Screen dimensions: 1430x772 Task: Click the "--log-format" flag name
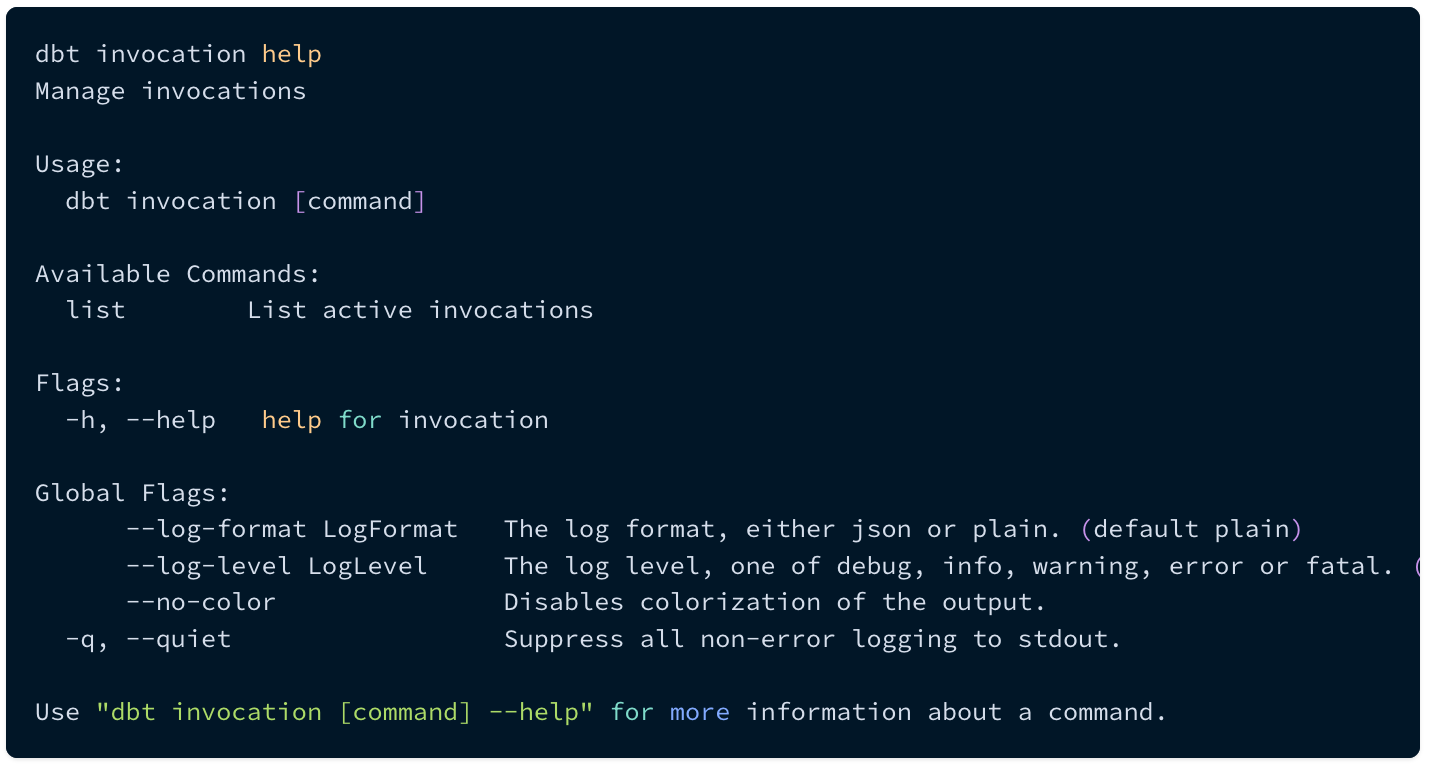pos(216,529)
